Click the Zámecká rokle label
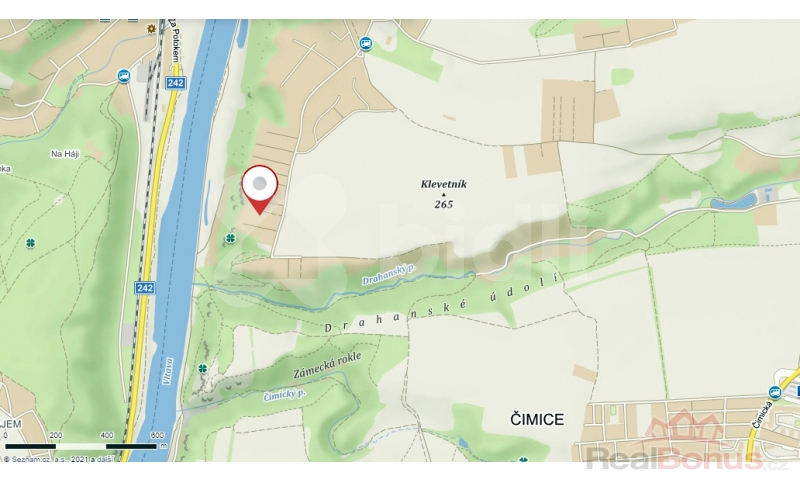The height and width of the screenshot is (480, 800). point(327,365)
